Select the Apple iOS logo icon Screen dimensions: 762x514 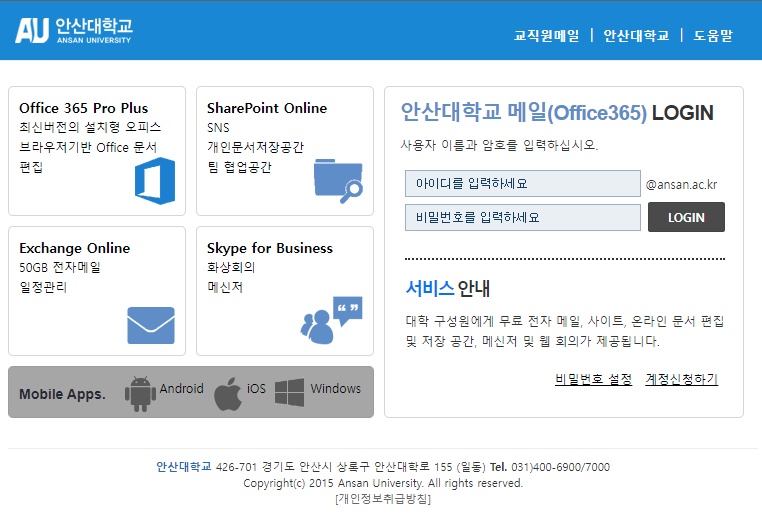click(228, 394)
